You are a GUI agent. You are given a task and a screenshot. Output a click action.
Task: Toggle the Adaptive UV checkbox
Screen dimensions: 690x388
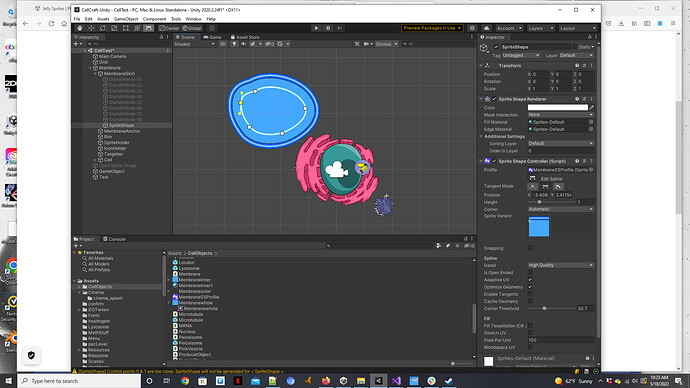pos(530,280)
